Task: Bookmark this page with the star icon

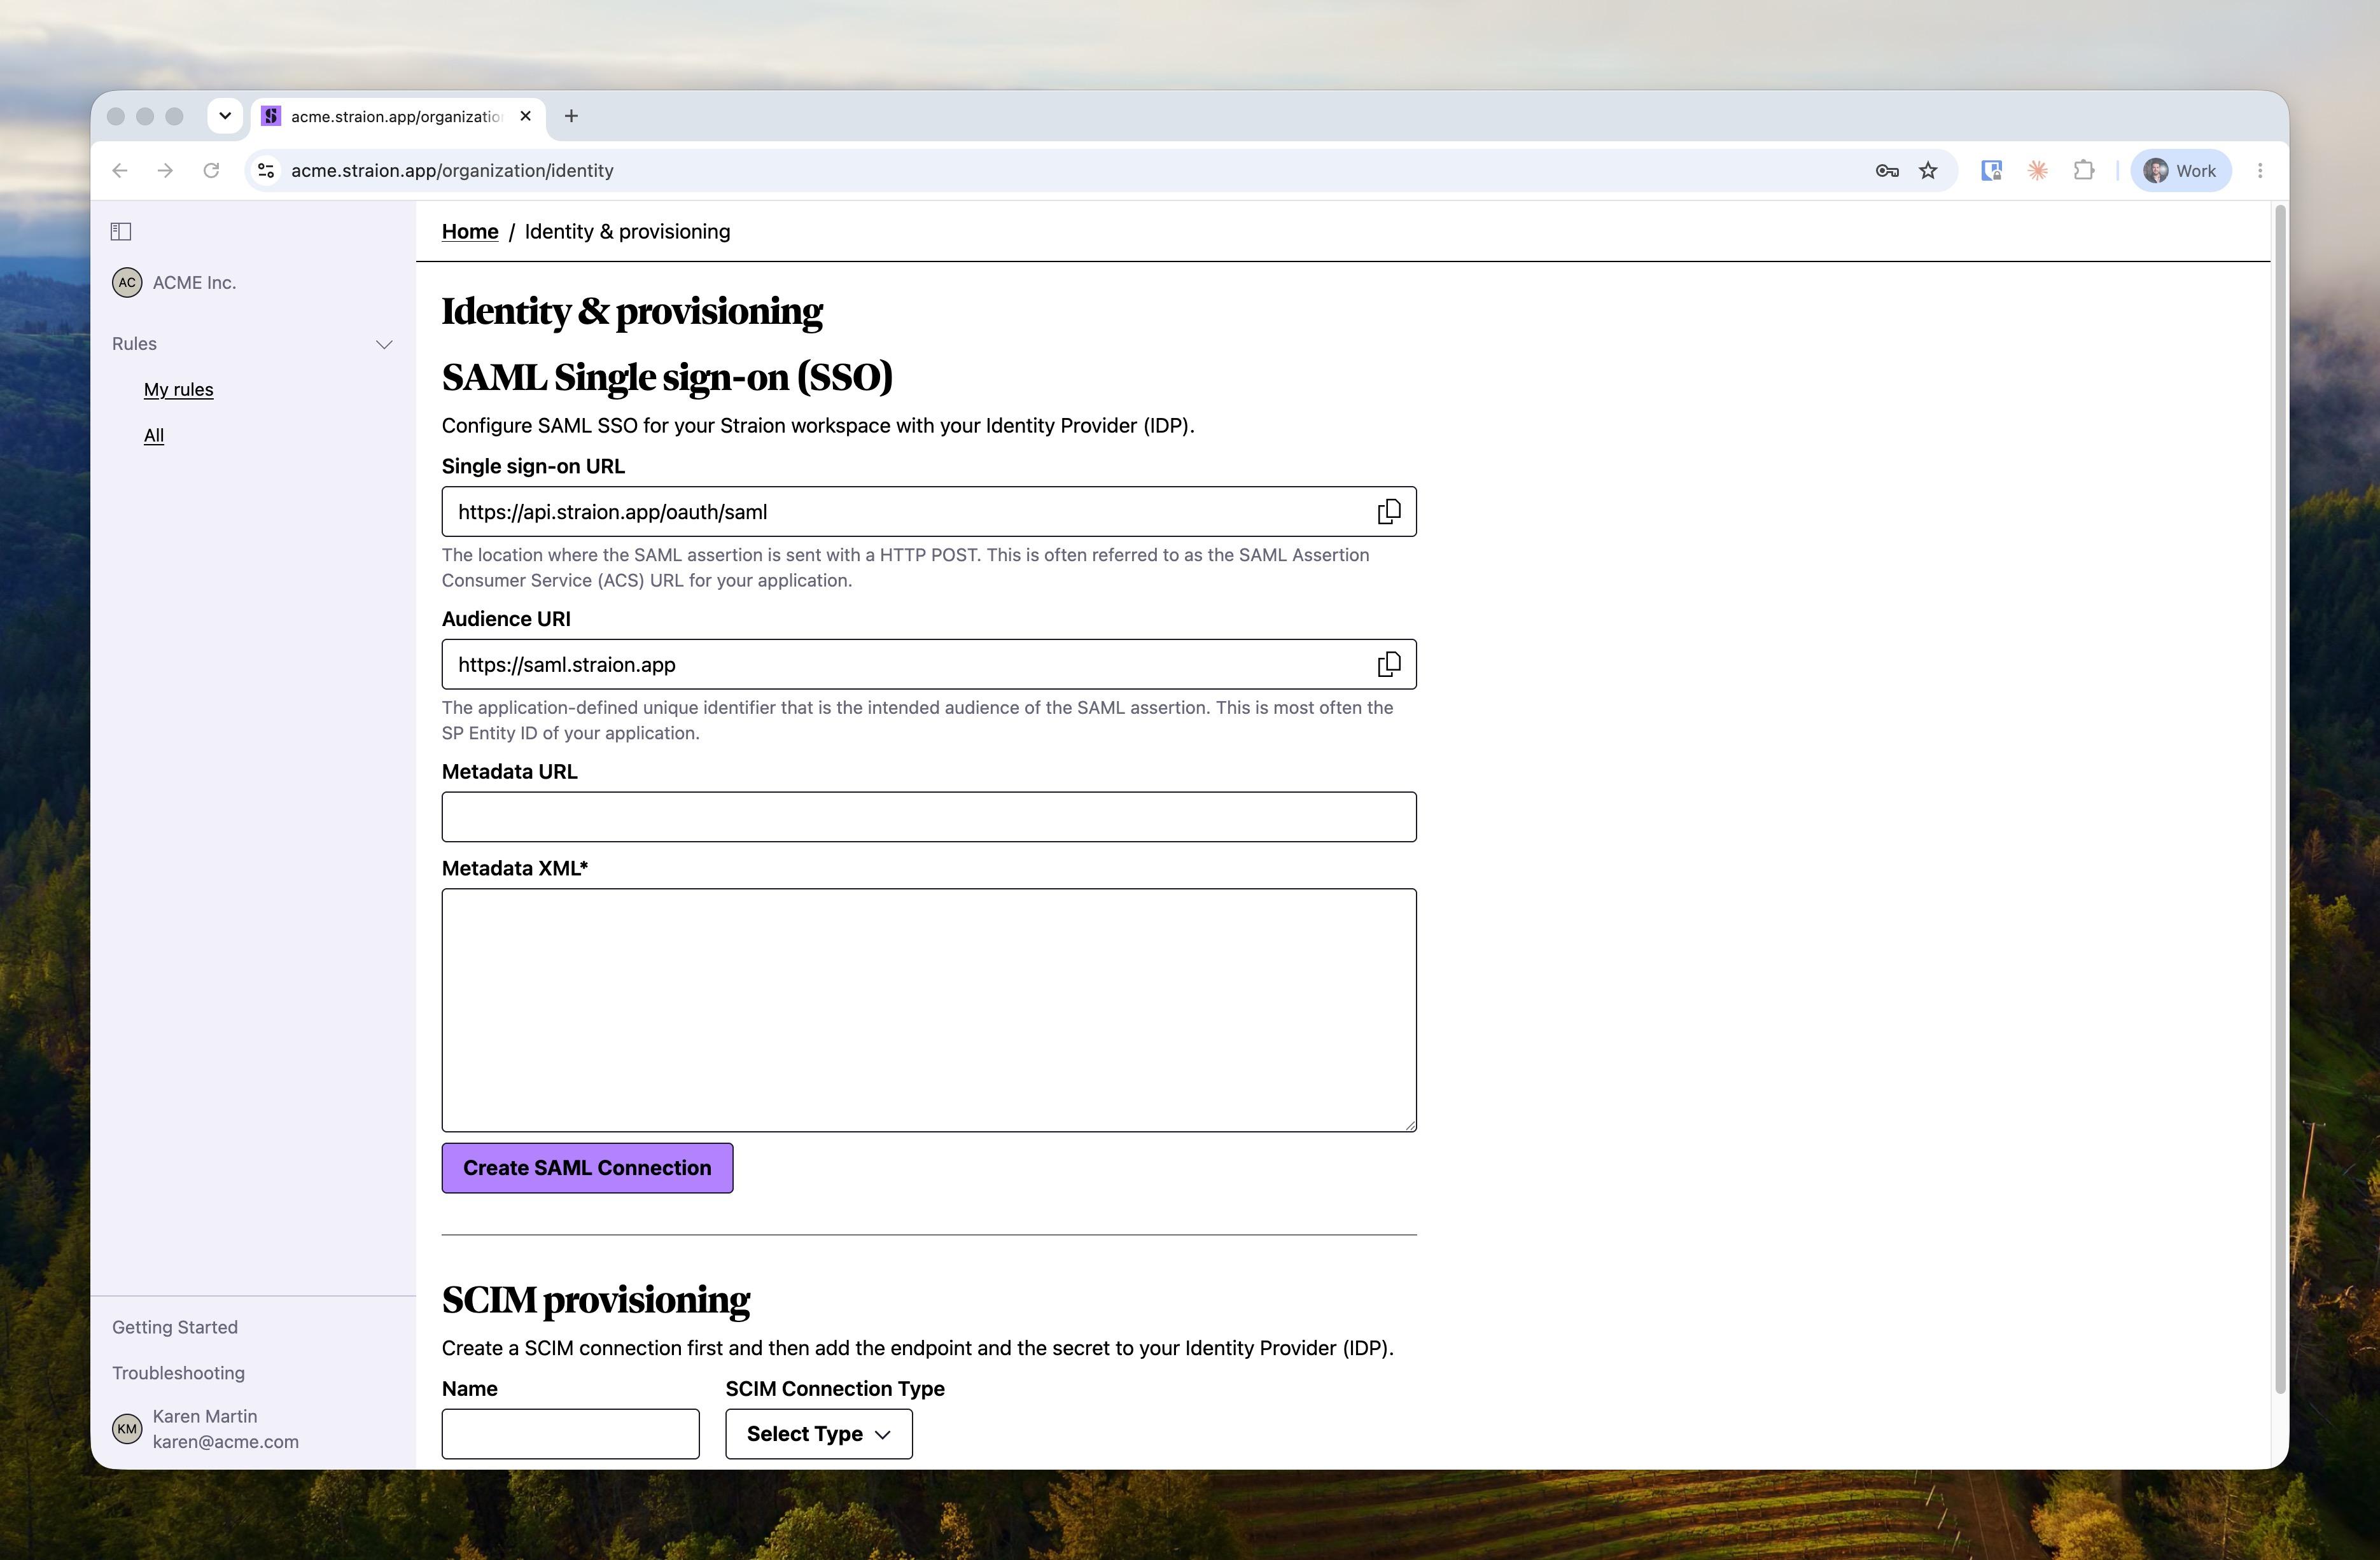Action: pos(1928,171)
